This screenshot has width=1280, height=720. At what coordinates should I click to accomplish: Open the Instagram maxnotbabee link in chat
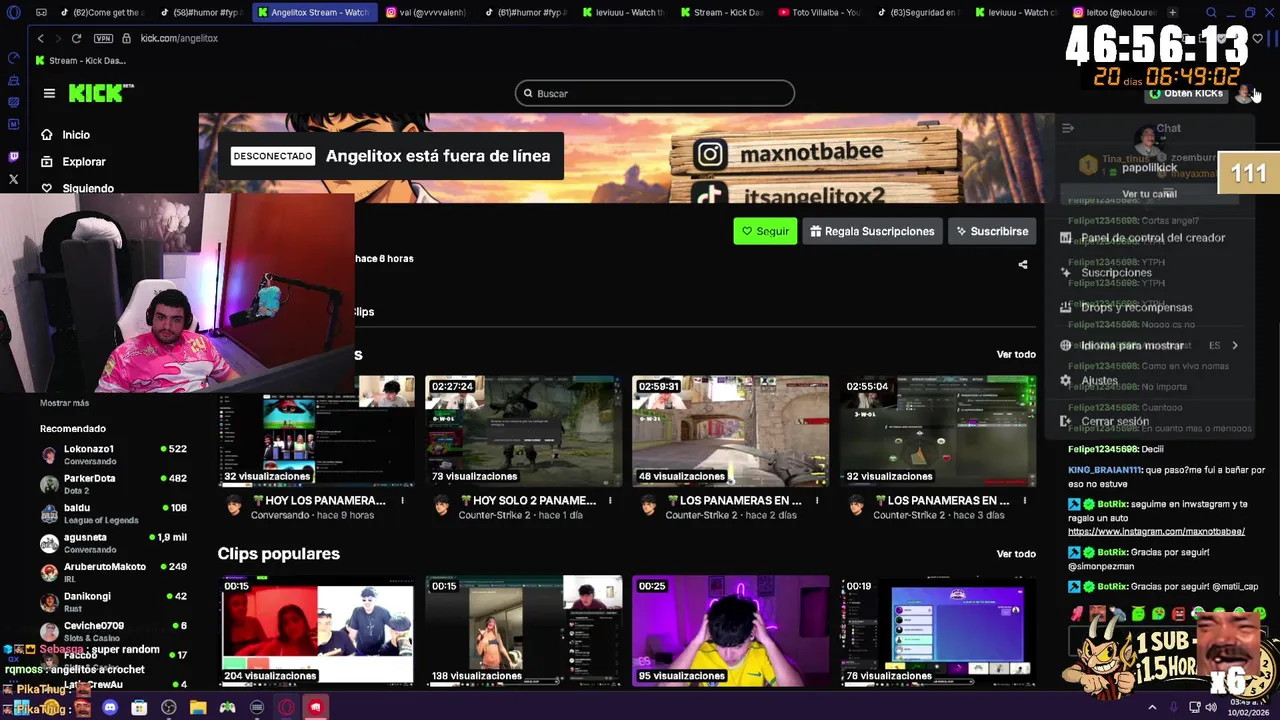point(1156,532)
